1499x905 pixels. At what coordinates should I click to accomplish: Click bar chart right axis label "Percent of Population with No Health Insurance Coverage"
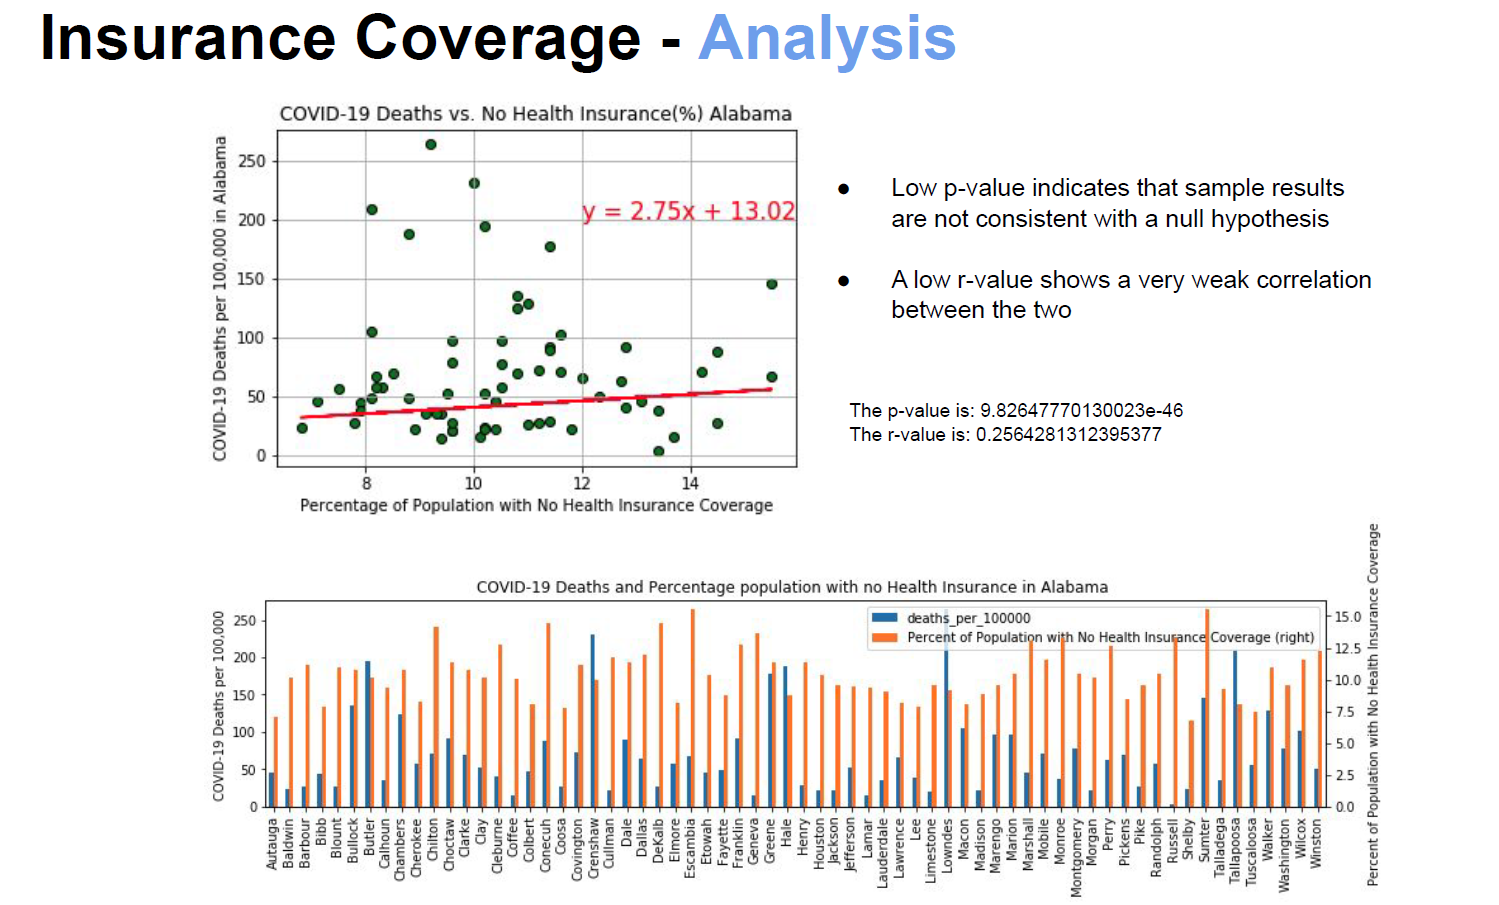[x=1373, y=705]
